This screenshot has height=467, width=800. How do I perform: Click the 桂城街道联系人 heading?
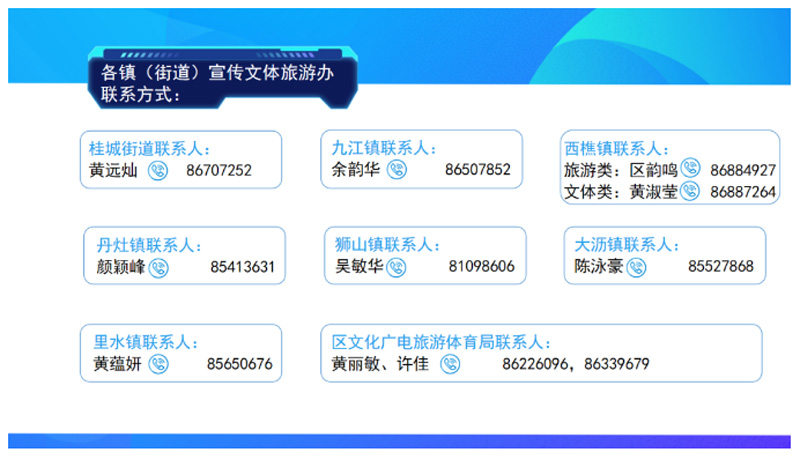coord(150,148)
